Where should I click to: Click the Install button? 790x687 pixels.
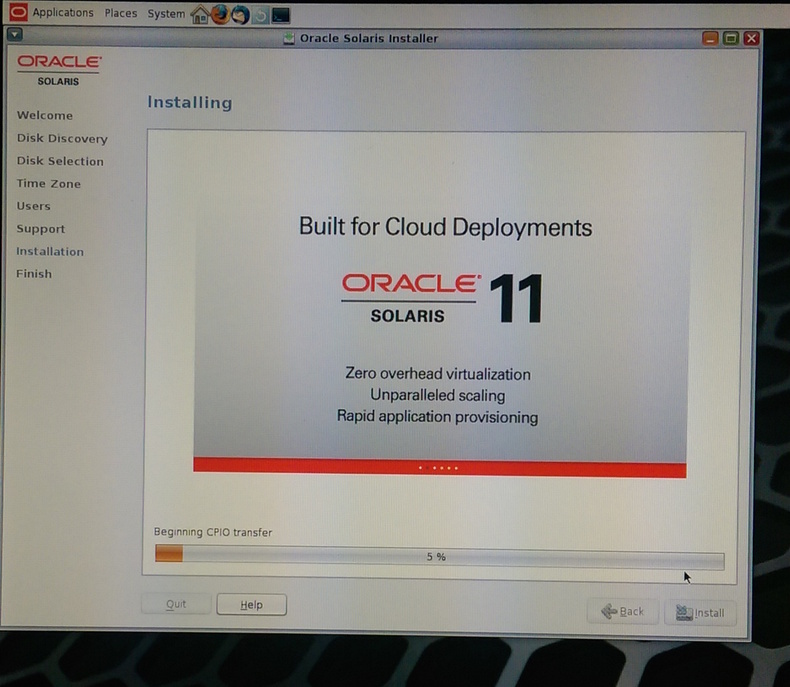(700, 613)
